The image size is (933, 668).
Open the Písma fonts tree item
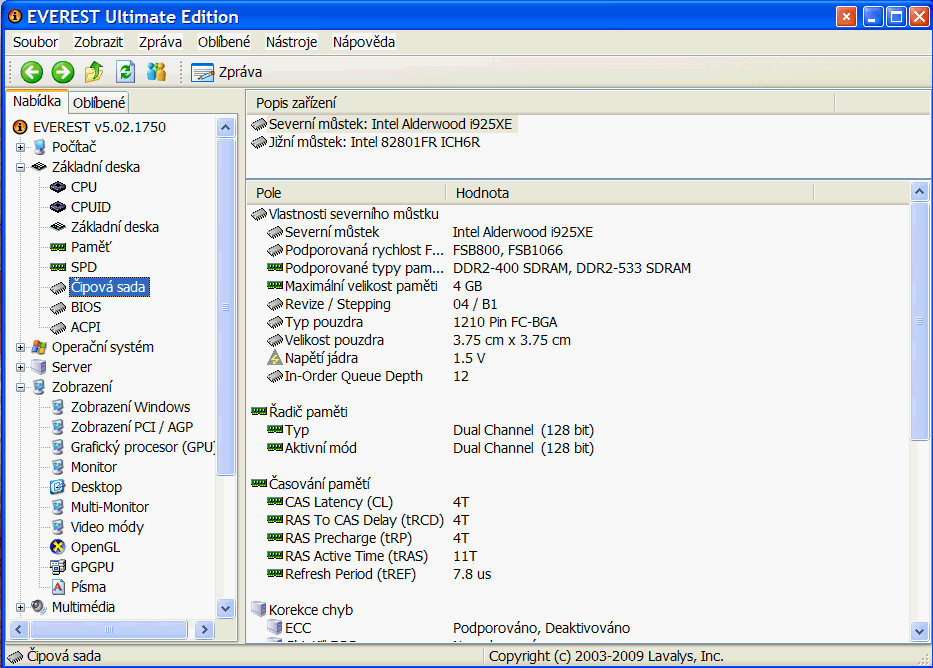coord(88,587)
